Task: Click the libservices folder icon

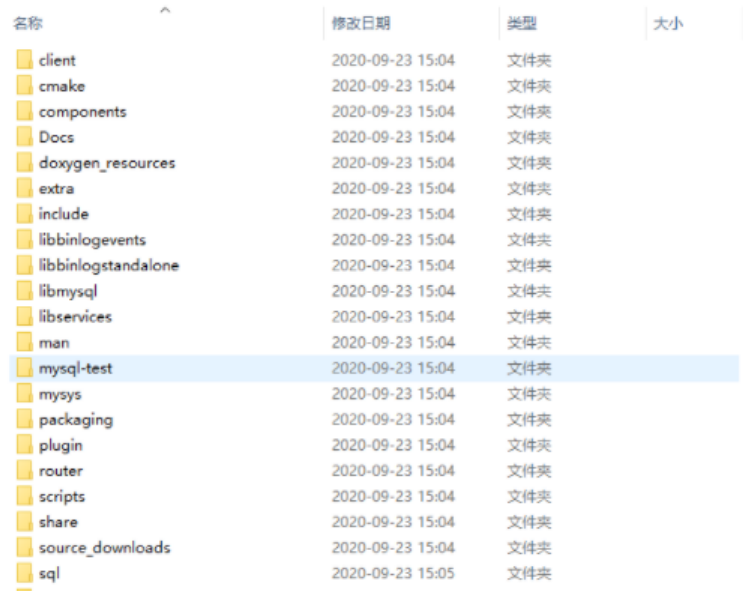Action: click(x=24, y=316)
